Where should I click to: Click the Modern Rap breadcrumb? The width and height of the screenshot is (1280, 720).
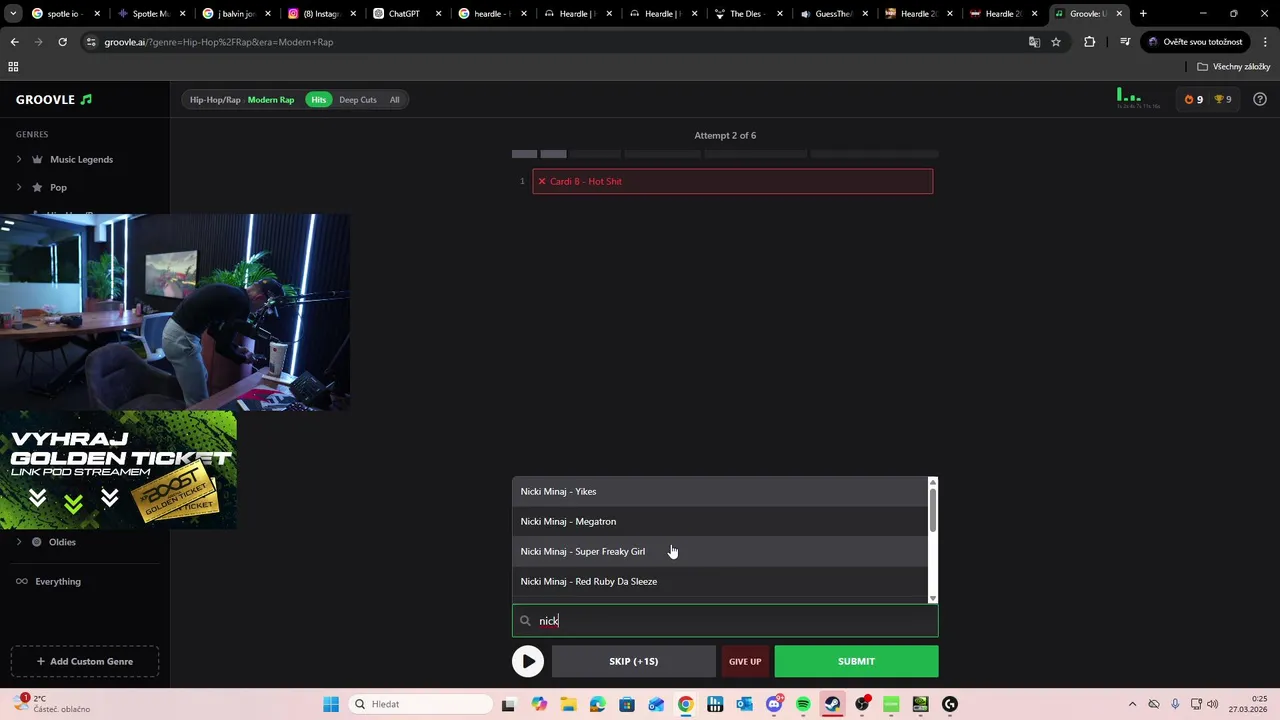click(x=271, y=100)
